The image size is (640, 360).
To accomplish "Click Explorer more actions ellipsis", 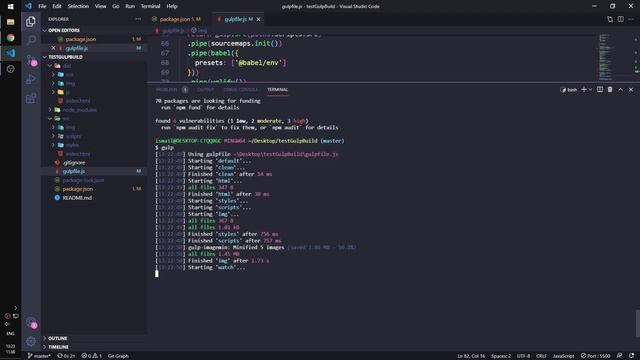I will (138, 19).
